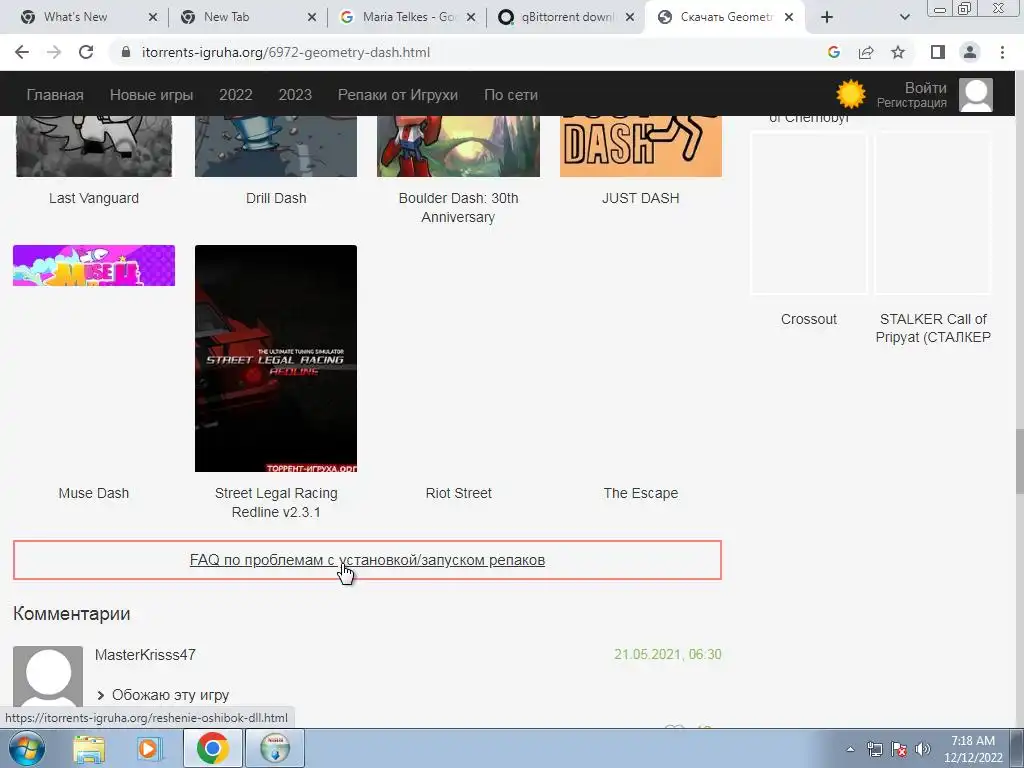Image resolution: width=1024 pixels, height=768 pixels.
Task: Click the Регистрация link
Action: click(x=912, y=103)
